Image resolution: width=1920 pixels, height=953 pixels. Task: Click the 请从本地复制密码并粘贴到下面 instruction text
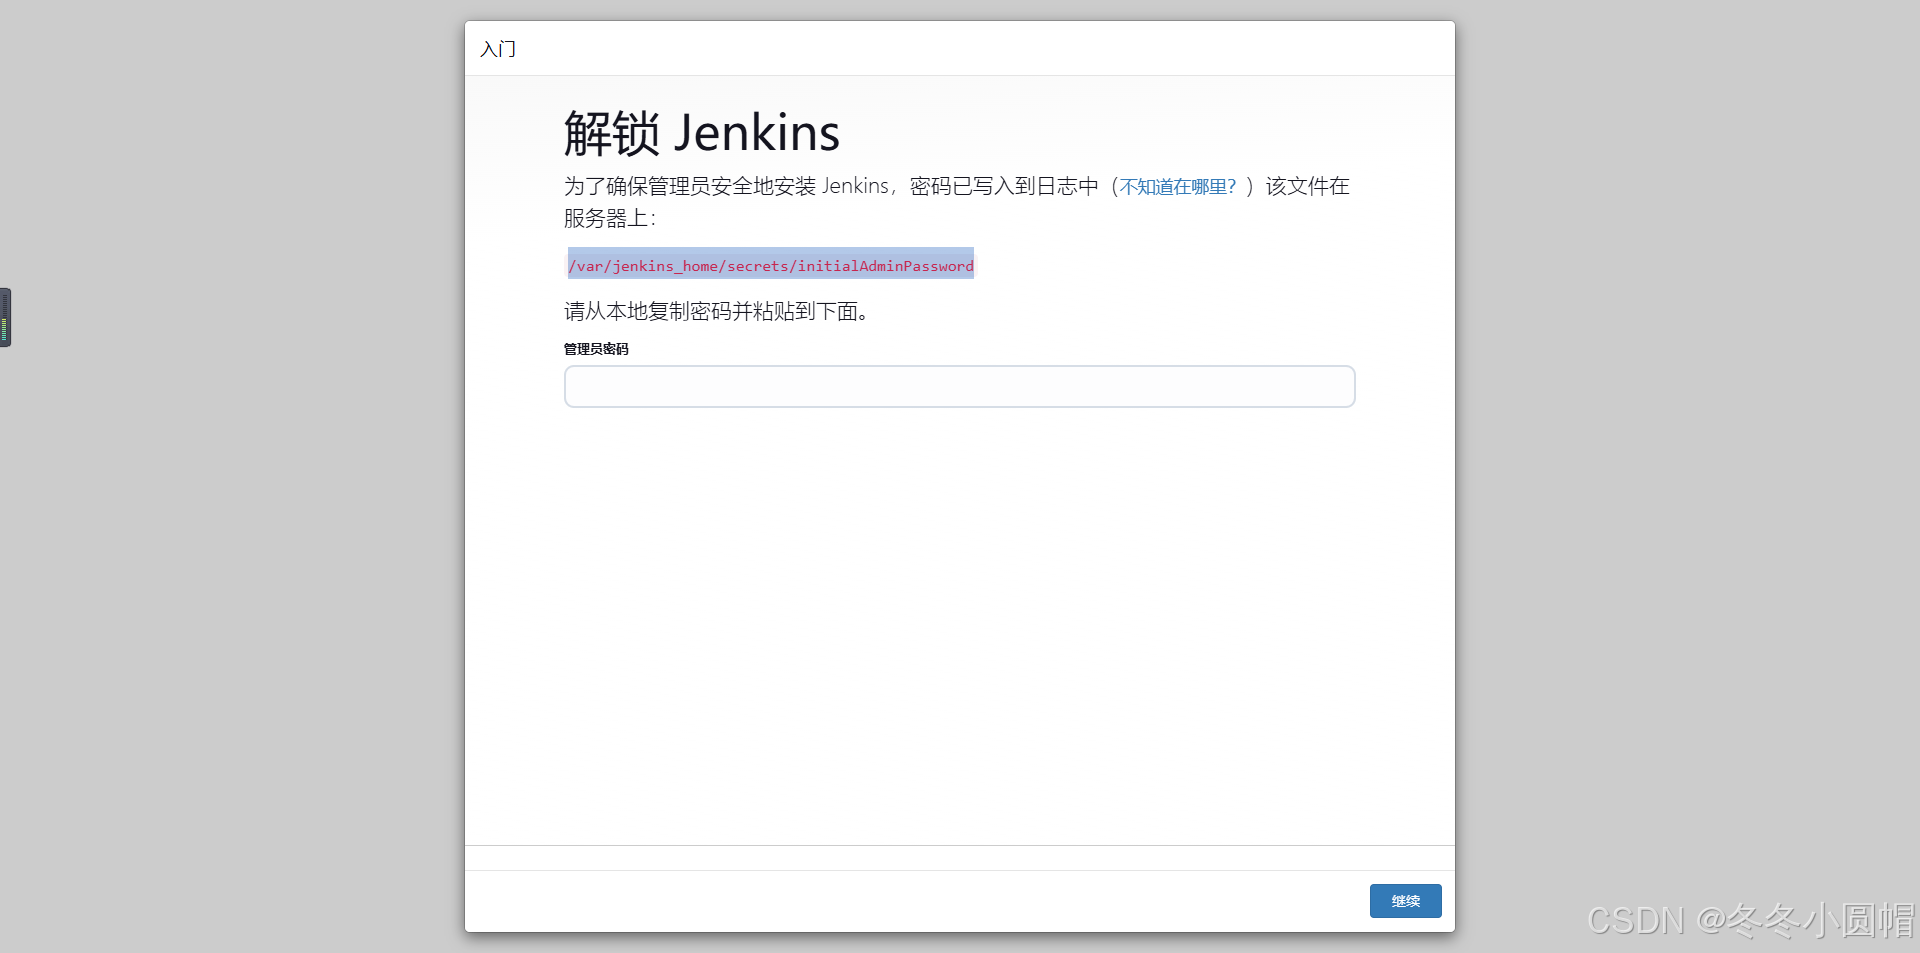click(716, 312)
